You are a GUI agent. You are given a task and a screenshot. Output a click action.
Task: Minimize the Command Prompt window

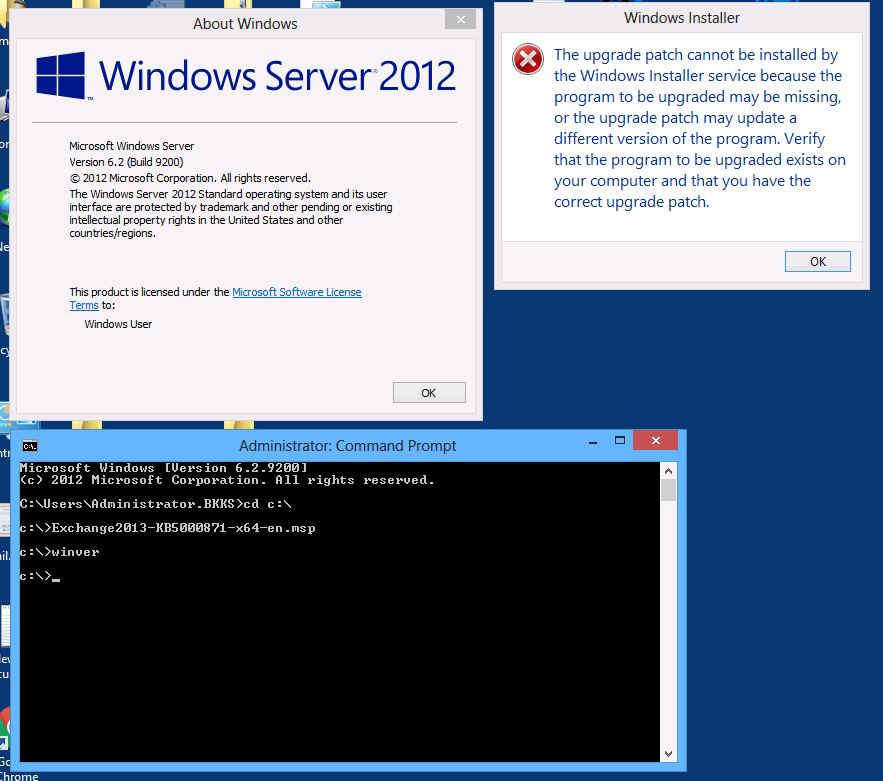(x=593, y=443)
